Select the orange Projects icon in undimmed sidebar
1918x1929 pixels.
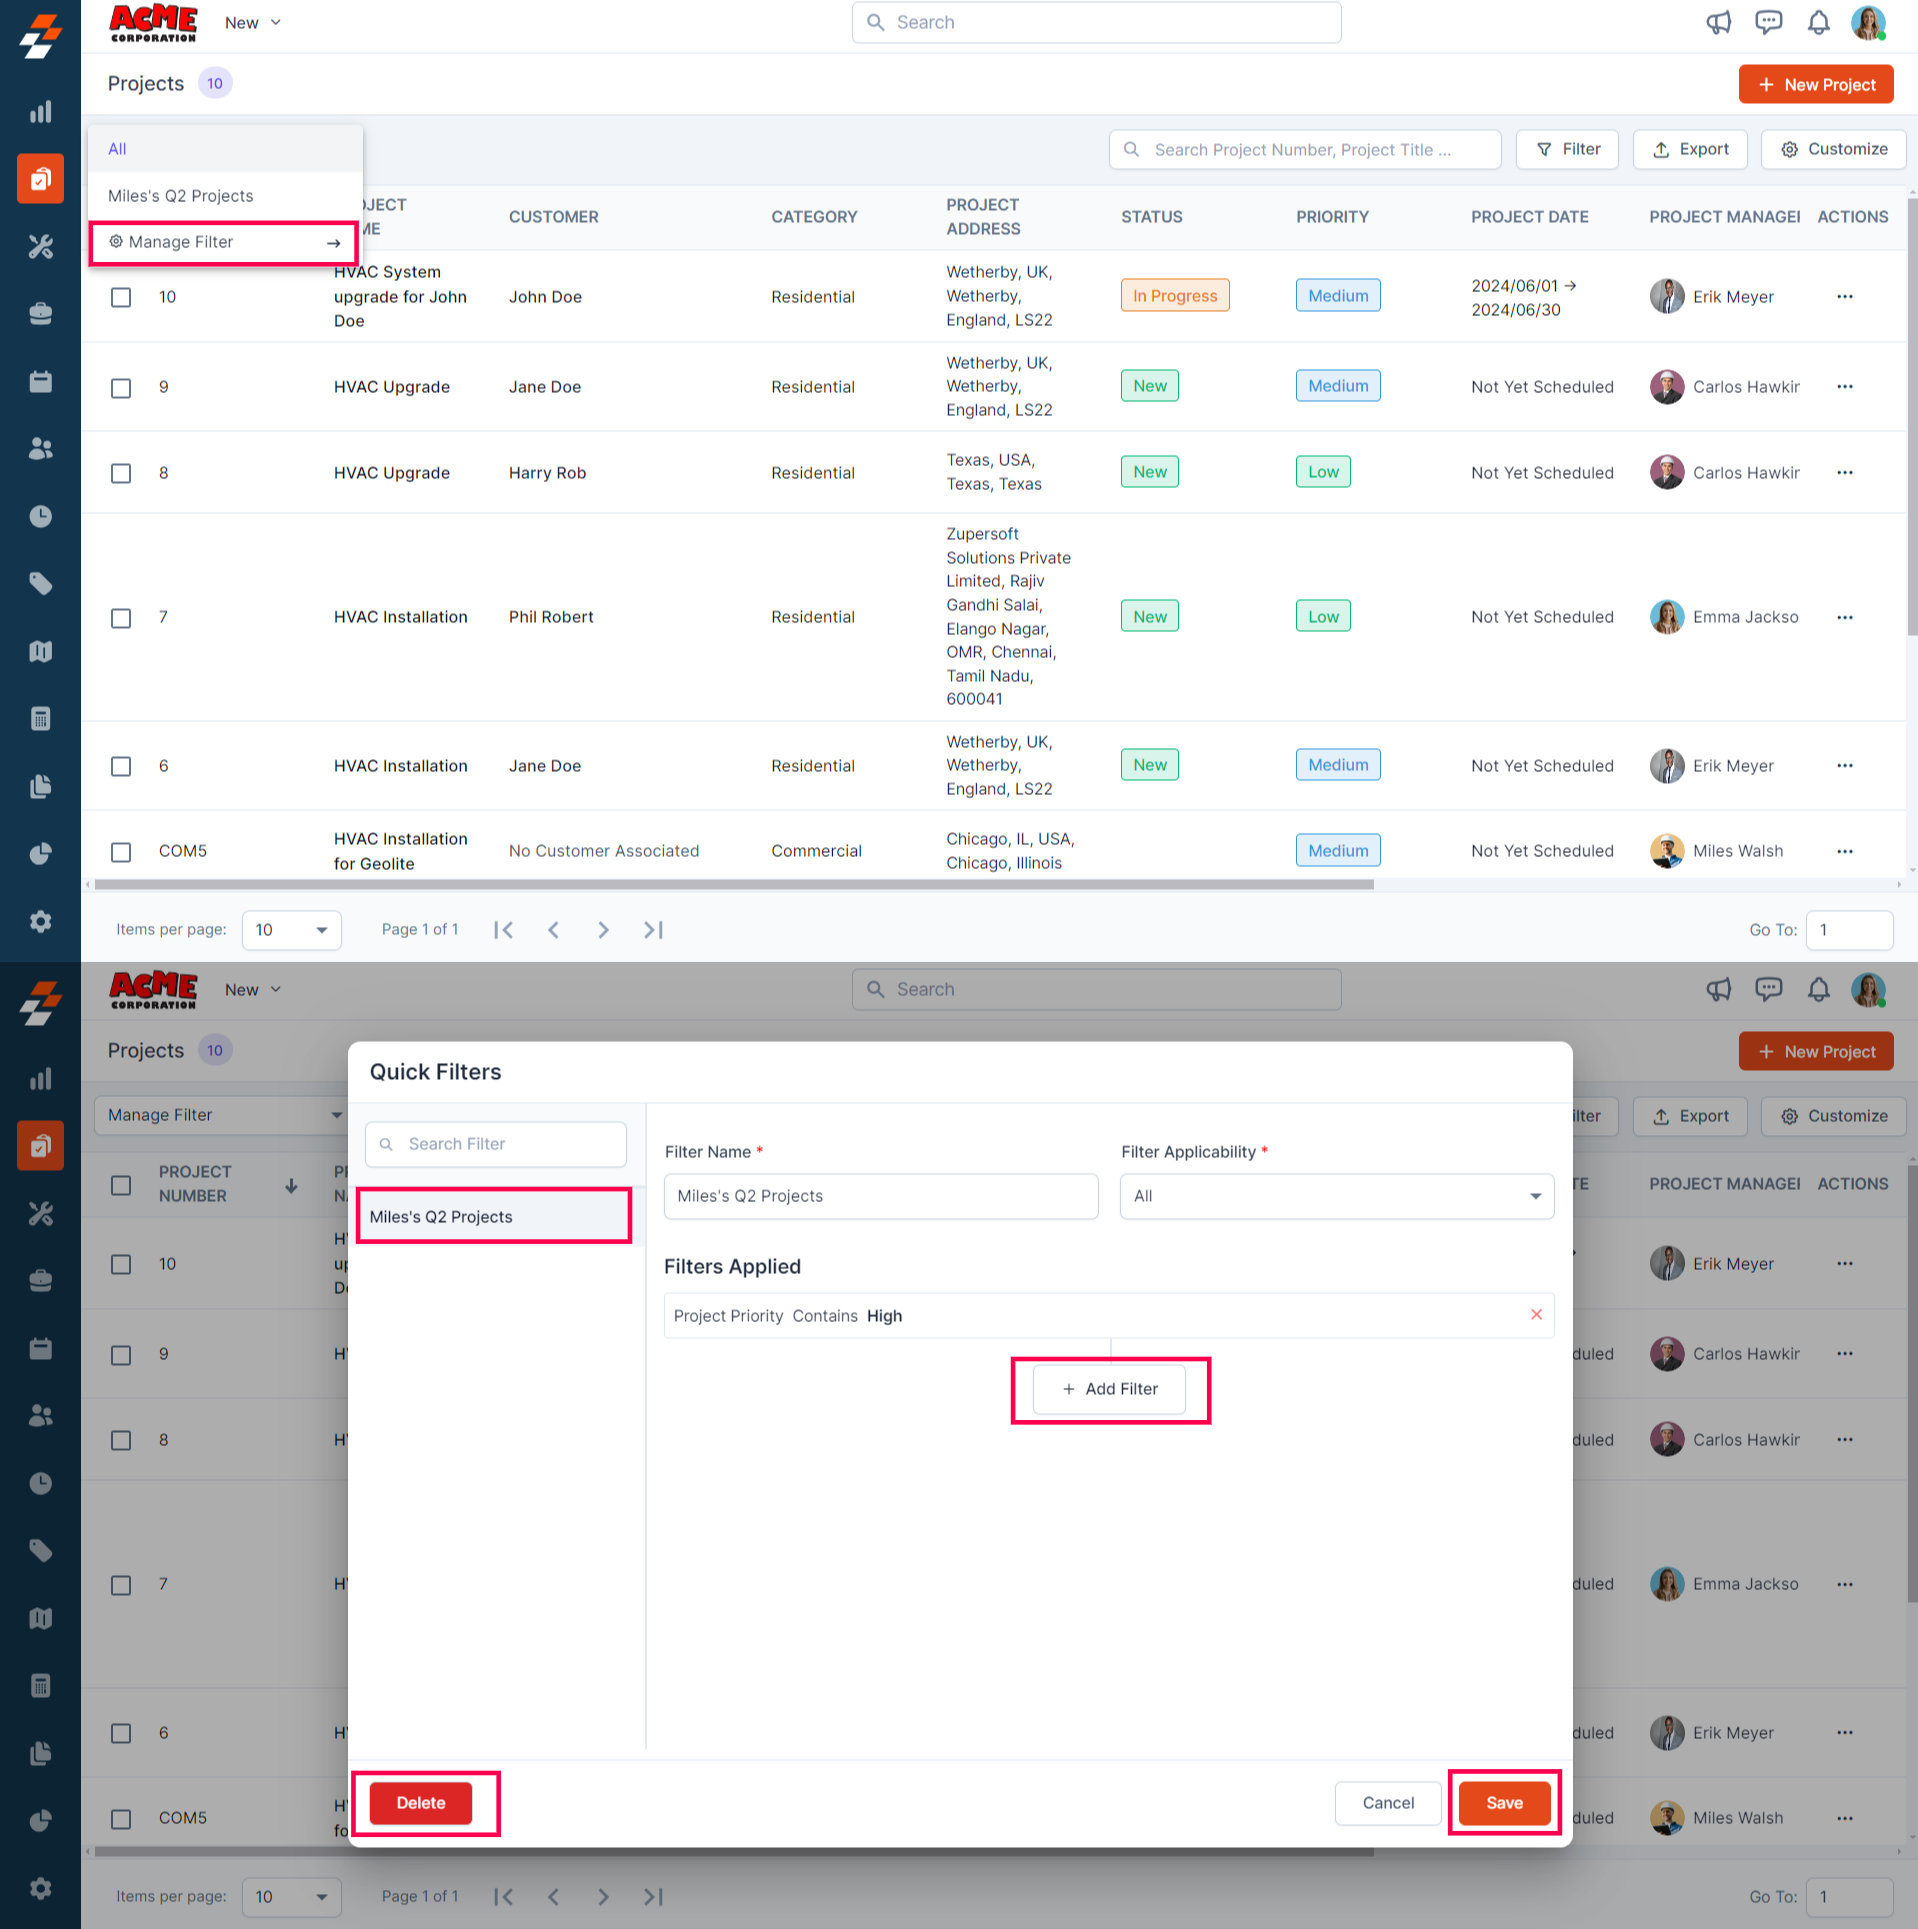pos(40,179)
